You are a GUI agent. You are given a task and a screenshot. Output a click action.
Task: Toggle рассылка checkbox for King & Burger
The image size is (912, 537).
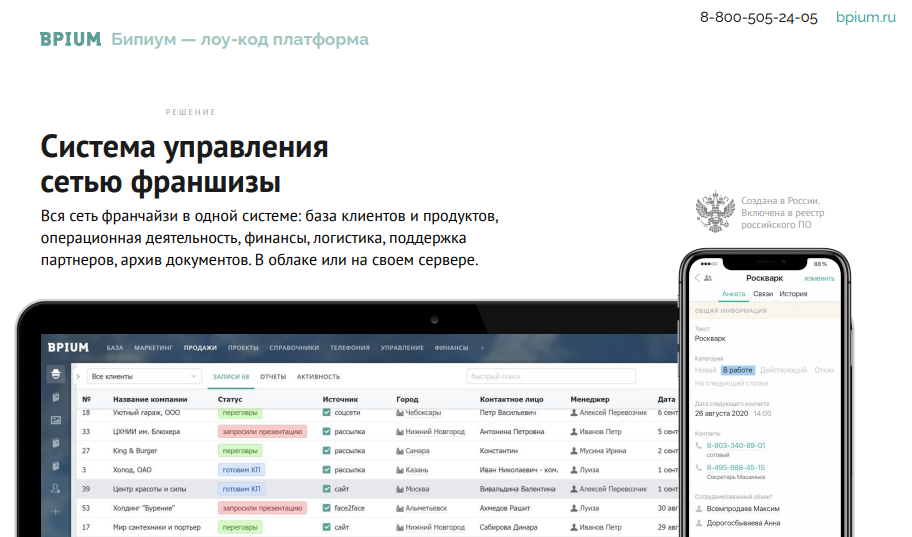(x=326, y=451)
